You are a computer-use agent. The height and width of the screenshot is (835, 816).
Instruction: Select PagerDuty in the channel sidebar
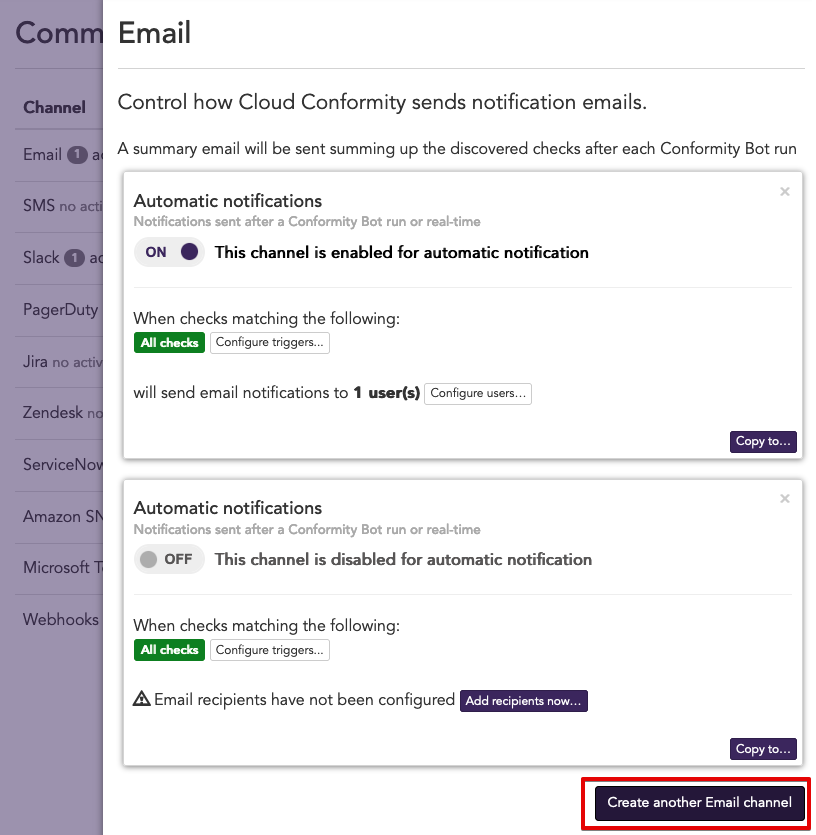[59, 310]
